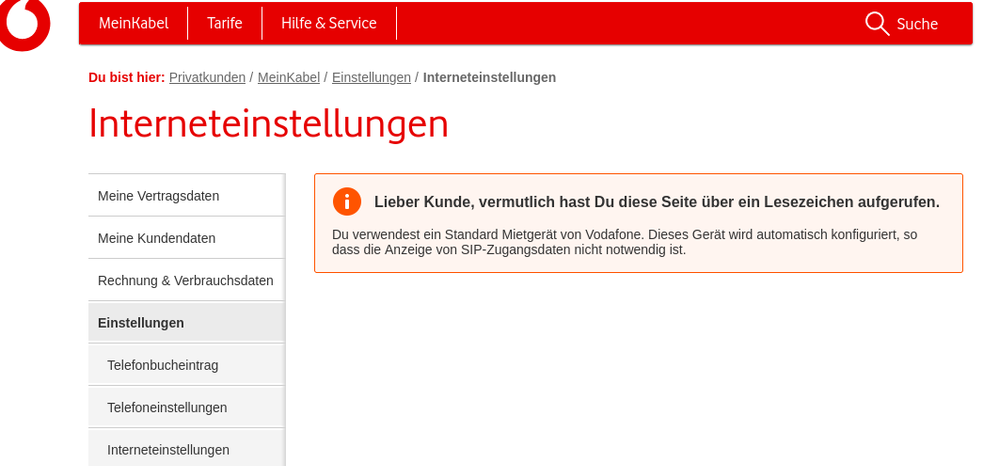Open Telefoneinstellungen sub-item
The width and height of the screenshot is (999, 466).
pos(186,407)
